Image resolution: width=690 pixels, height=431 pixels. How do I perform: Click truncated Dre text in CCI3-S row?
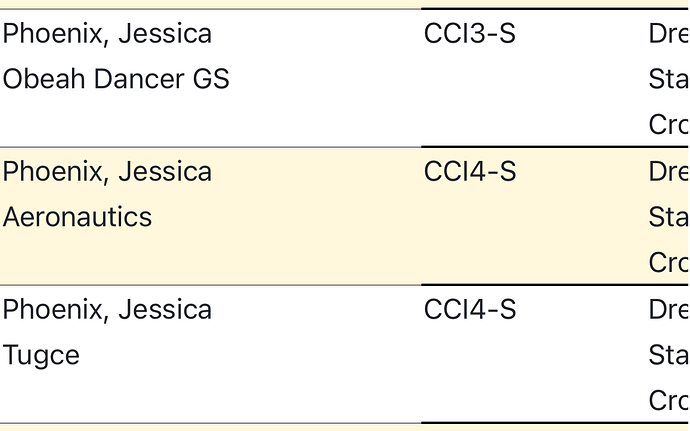(x=669, y=33)
